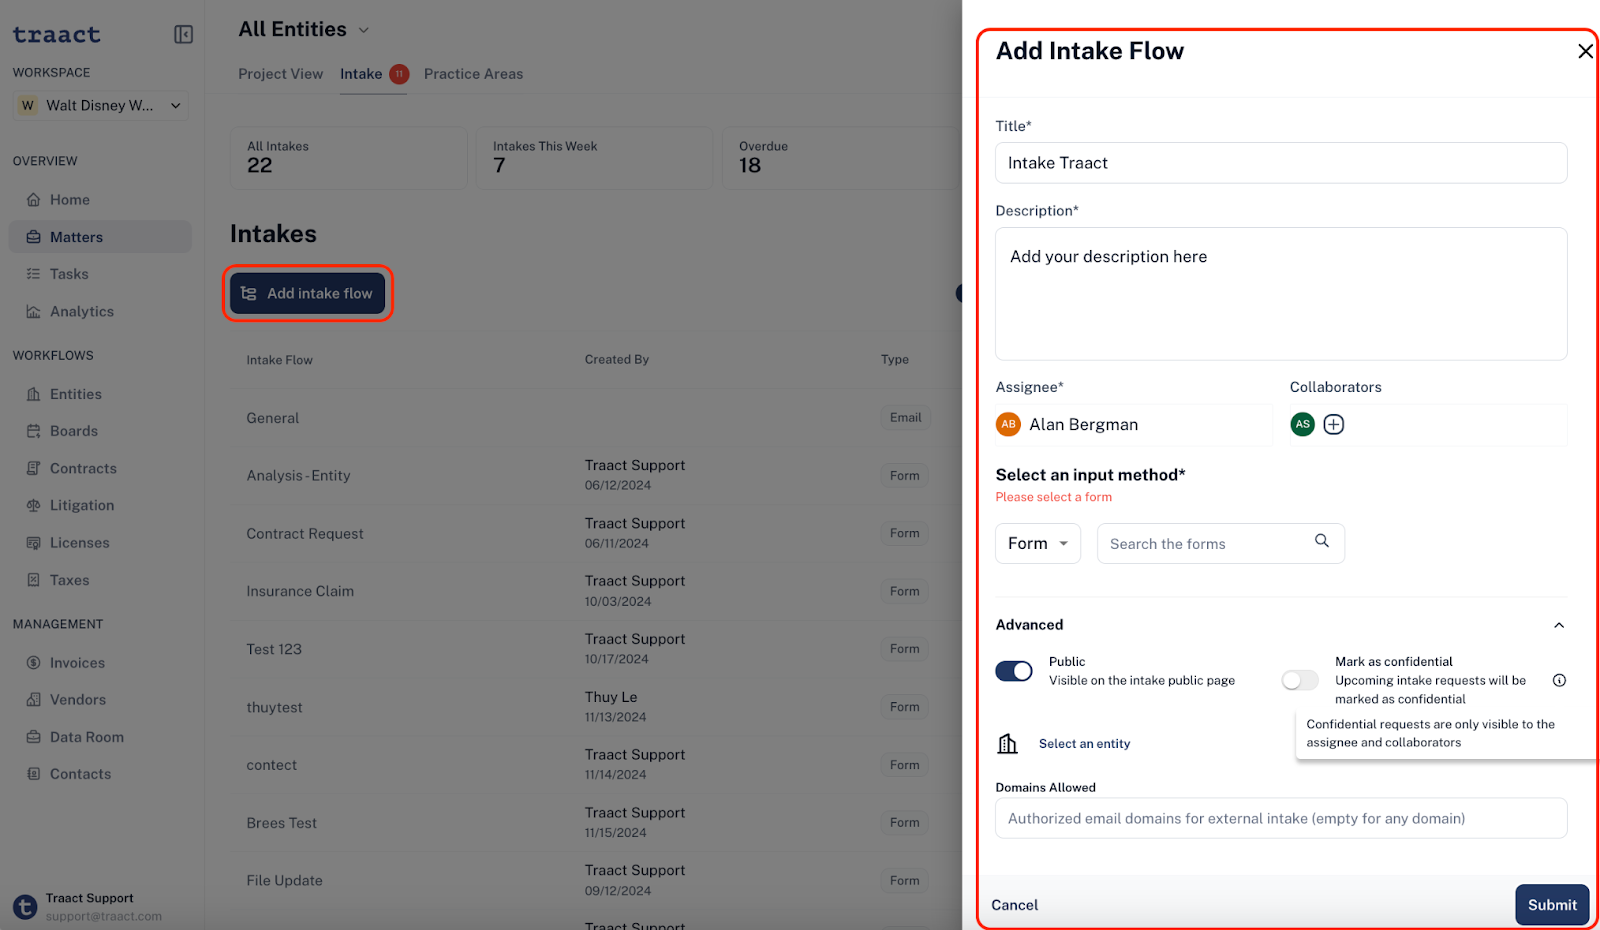Click the Domains Allowed input field
Image resolution: width=1600 pixels, height=930 pixels.
(1281, 818)
